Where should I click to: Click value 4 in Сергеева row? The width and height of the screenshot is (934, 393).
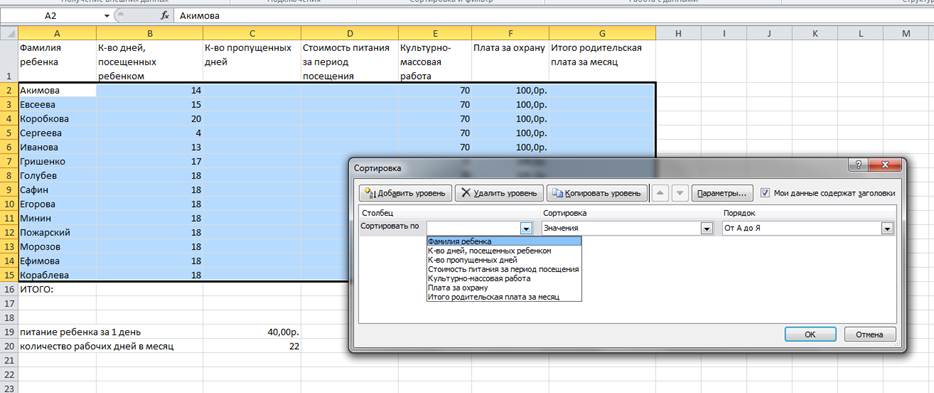point(150,133)
